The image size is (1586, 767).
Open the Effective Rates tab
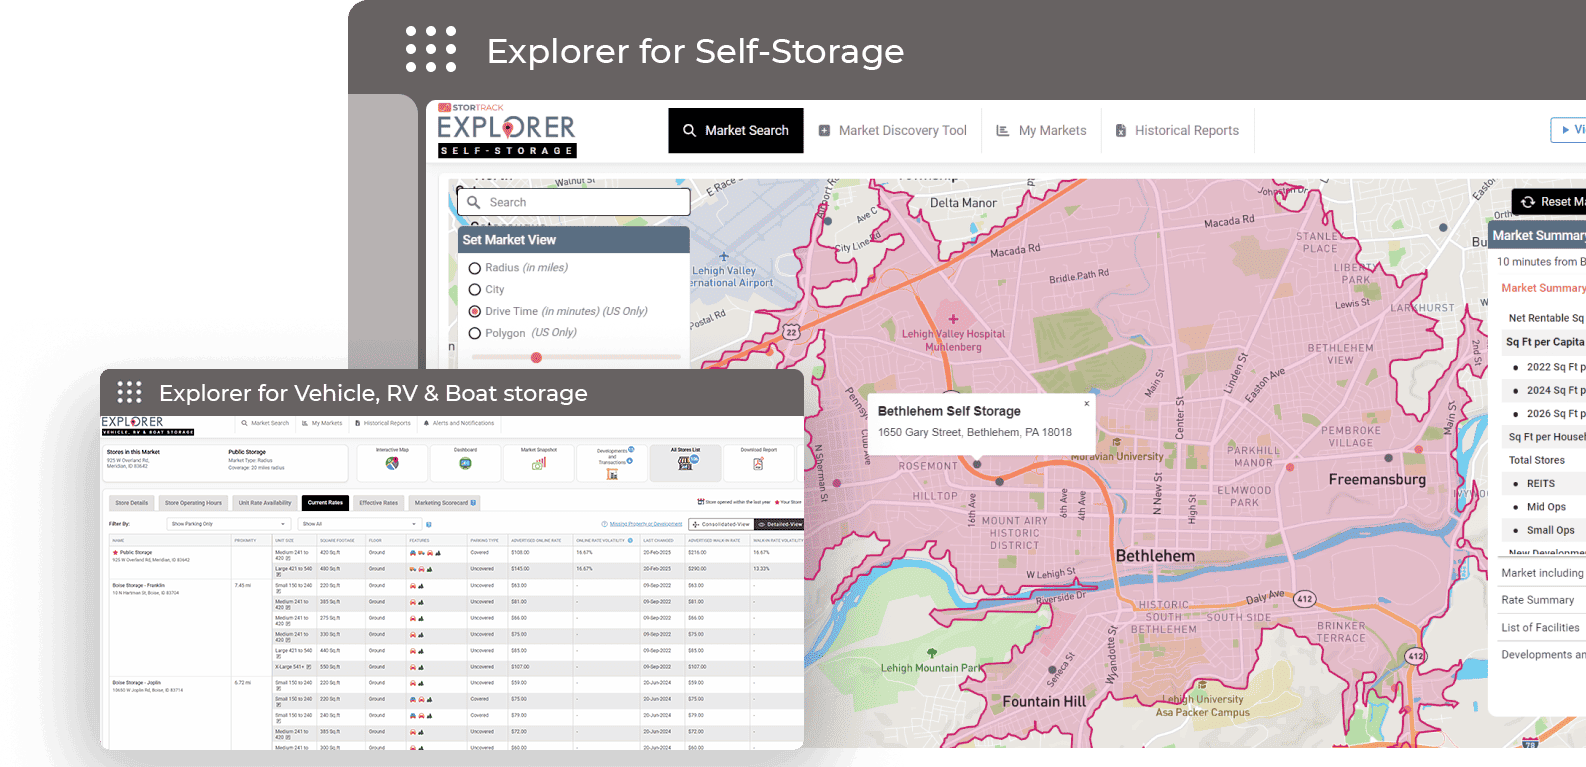[378, 503]
